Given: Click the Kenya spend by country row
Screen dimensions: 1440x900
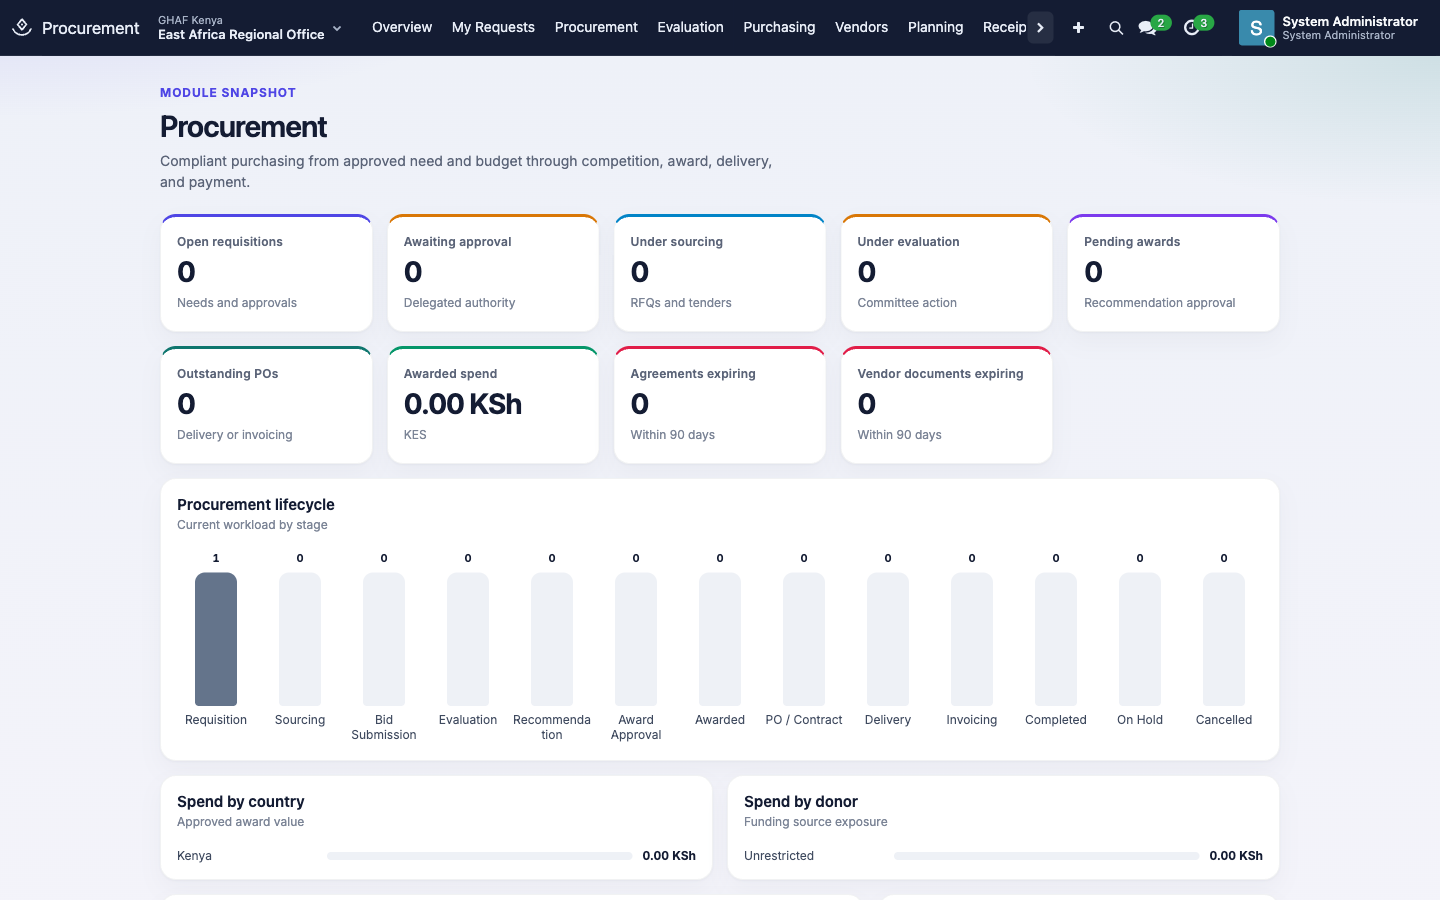Looking at the screenshot, I should point(436,856).
